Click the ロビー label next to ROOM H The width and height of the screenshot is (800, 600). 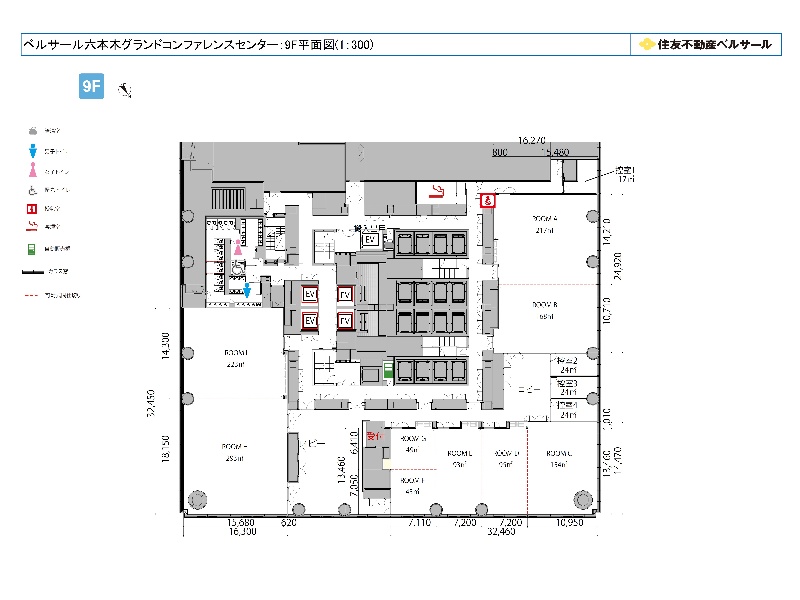pos(313,443)
